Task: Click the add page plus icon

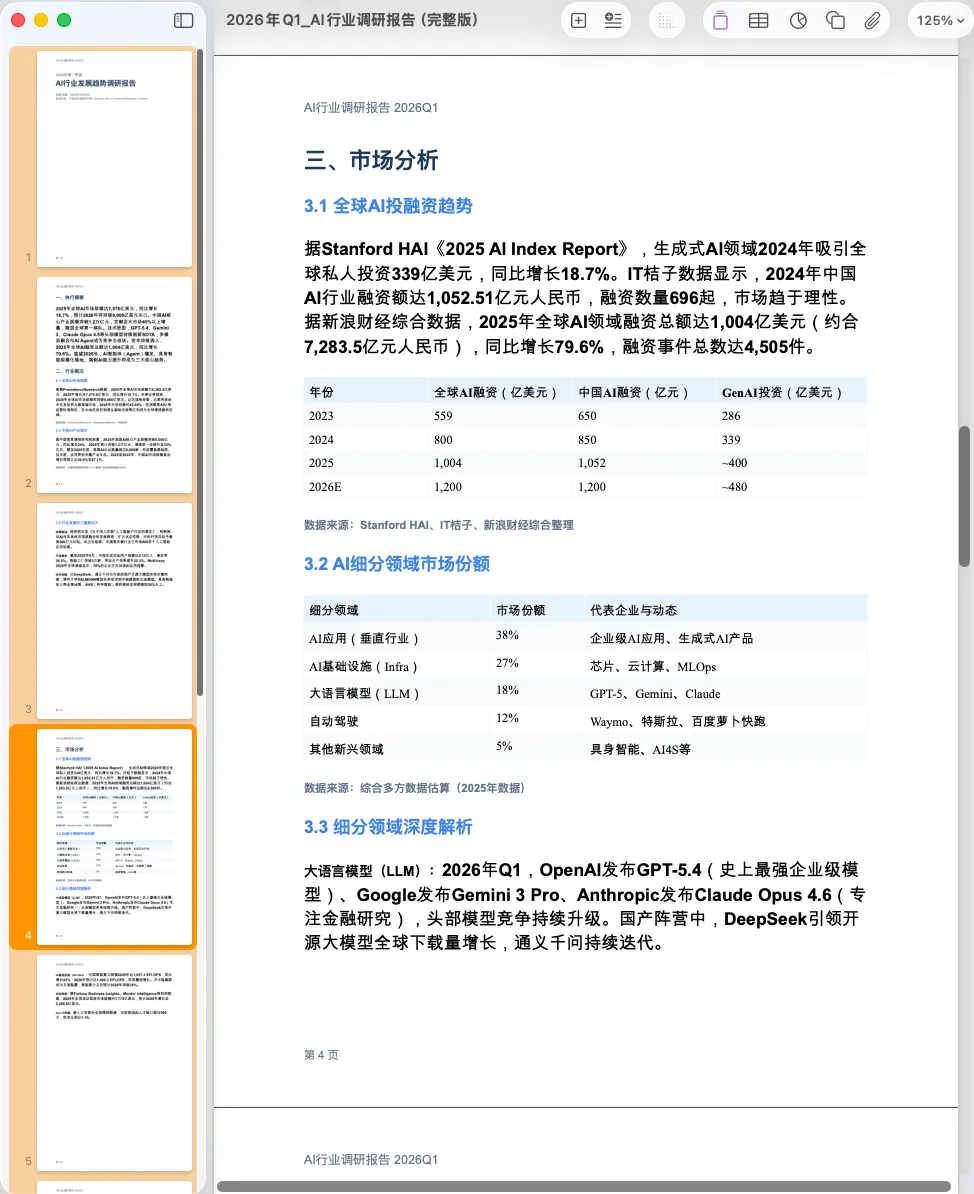Action: [579, 21]
